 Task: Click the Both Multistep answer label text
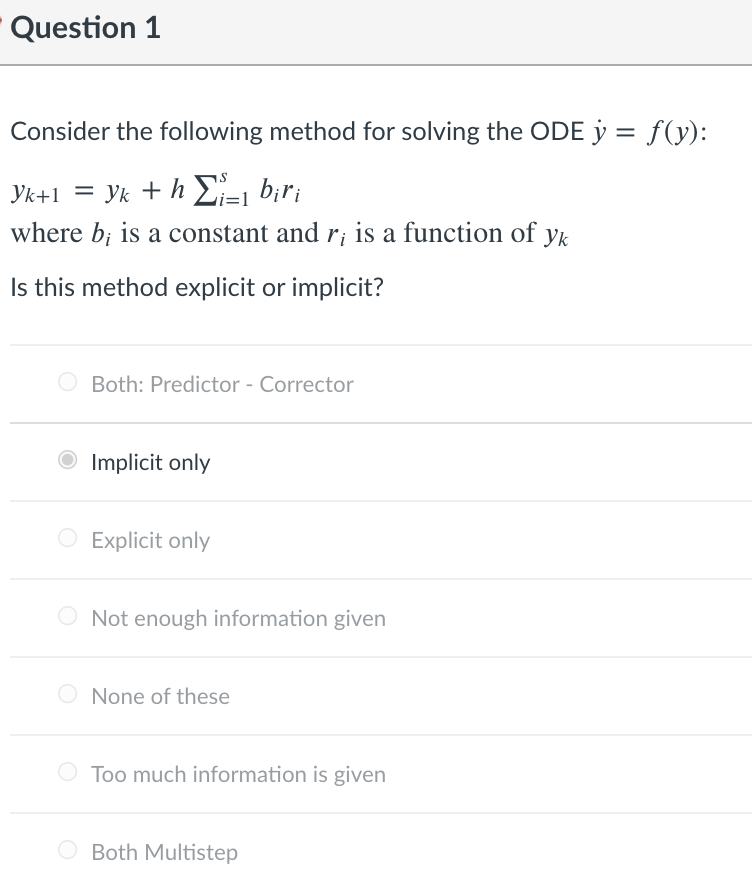pyautogui.click(x=164, y=851)
